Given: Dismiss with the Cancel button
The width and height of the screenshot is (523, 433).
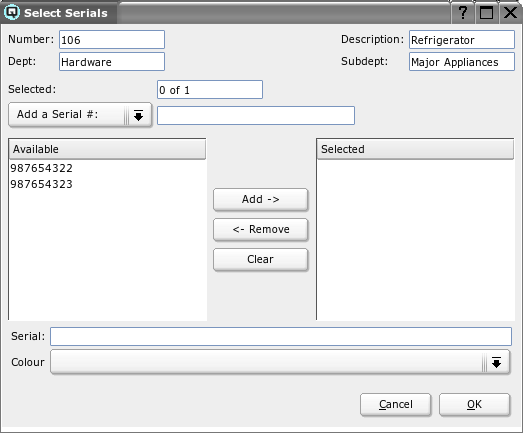Looking at the screenshot, I should [x=396, y=405].
